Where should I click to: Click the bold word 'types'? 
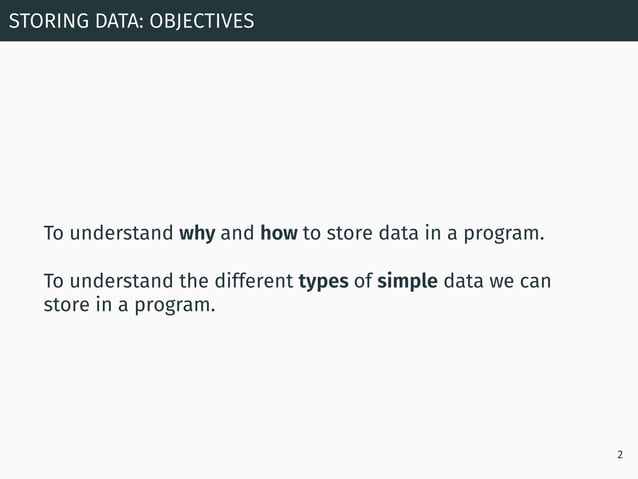(x=323, y=282)
